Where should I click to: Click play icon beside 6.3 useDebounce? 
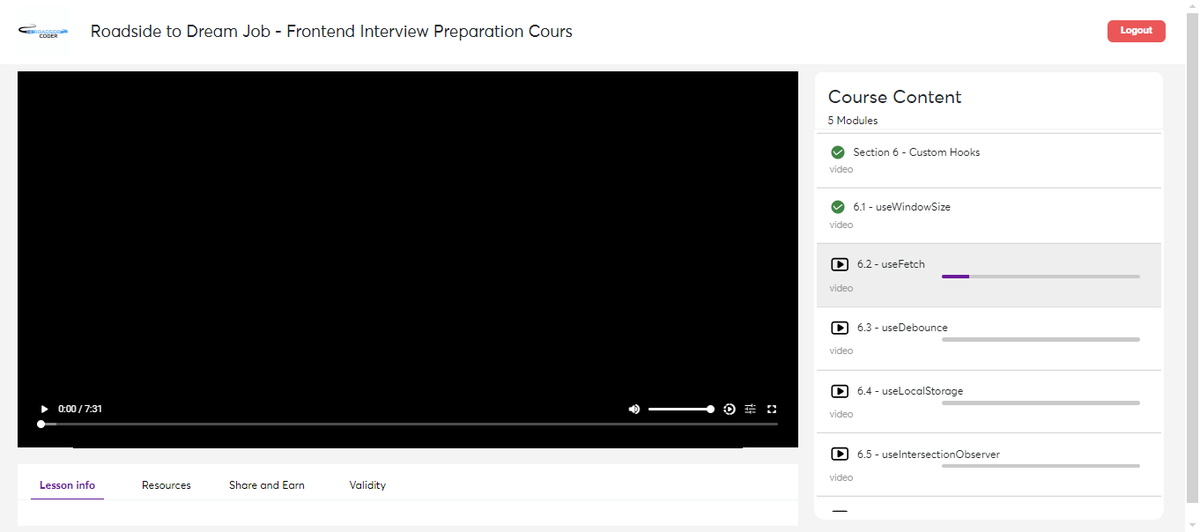point(840,327)
